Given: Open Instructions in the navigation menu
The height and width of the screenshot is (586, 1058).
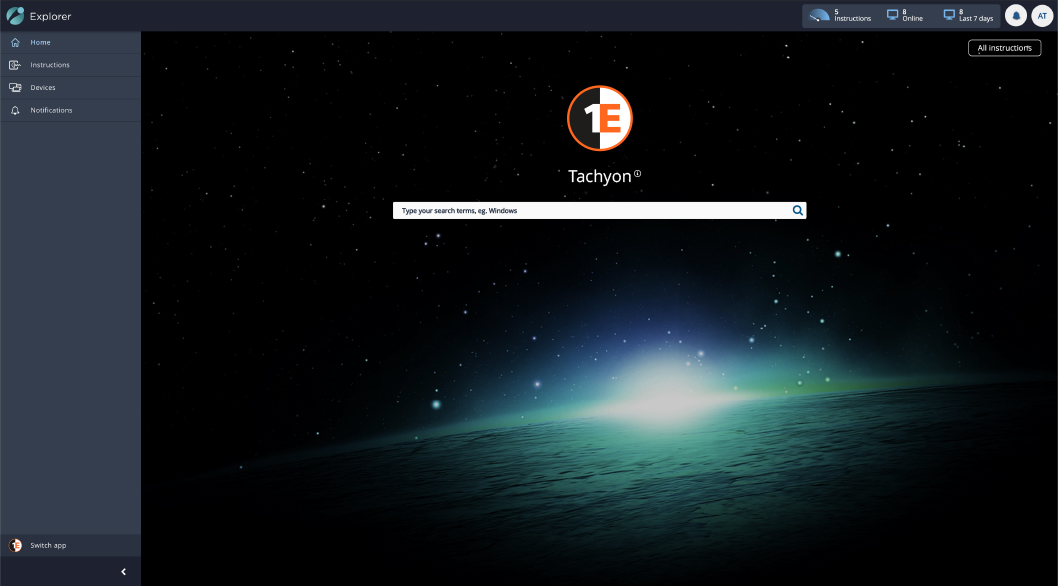Looking at the screenshot, I should [70, 65].
